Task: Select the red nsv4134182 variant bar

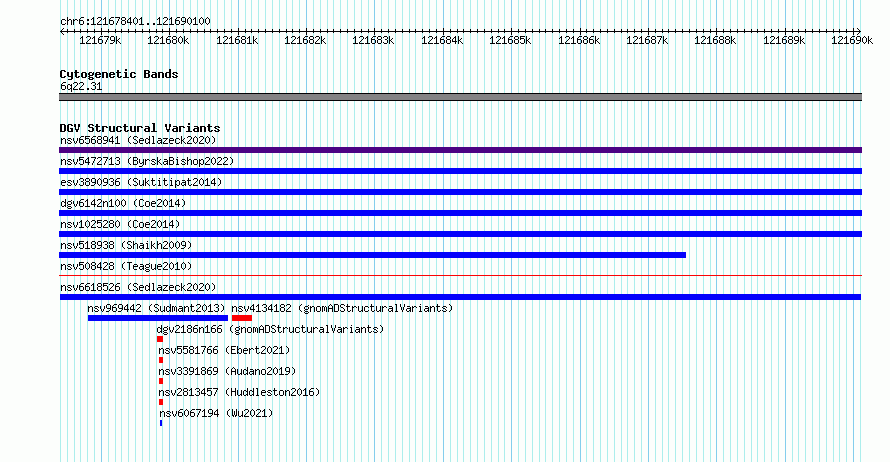Action: click(242, 318)
